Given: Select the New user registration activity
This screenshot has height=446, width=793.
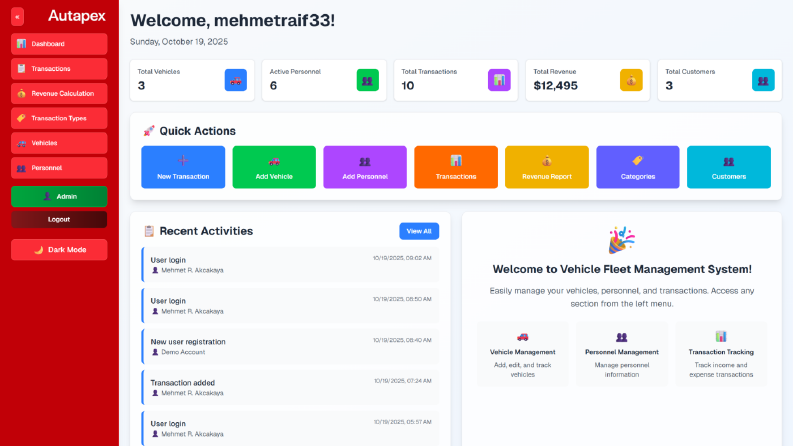Looking at the screenshot, I should pyautogui.click(x=290, y=346).
